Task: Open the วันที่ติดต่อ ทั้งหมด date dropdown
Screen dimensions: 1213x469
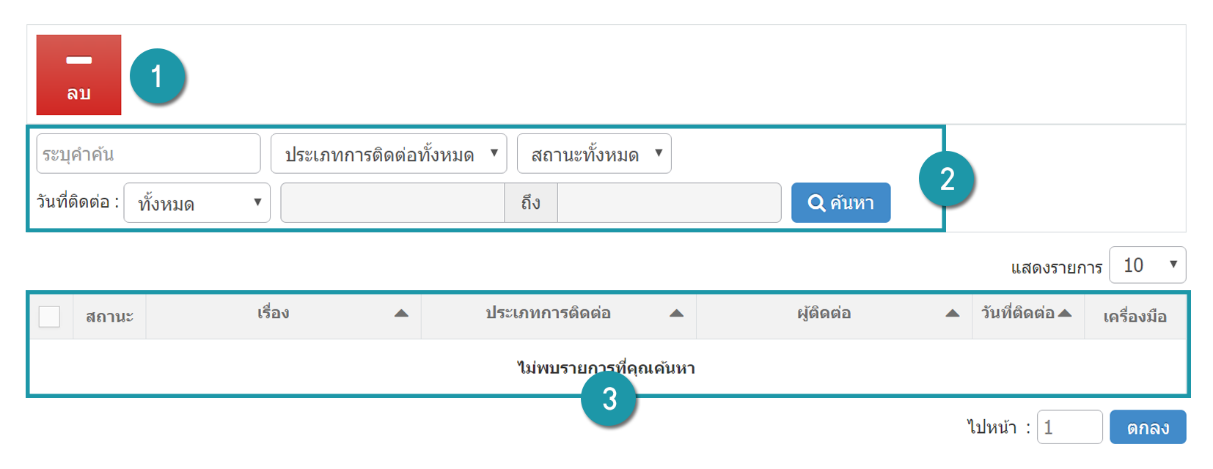Action: point(198,203)
